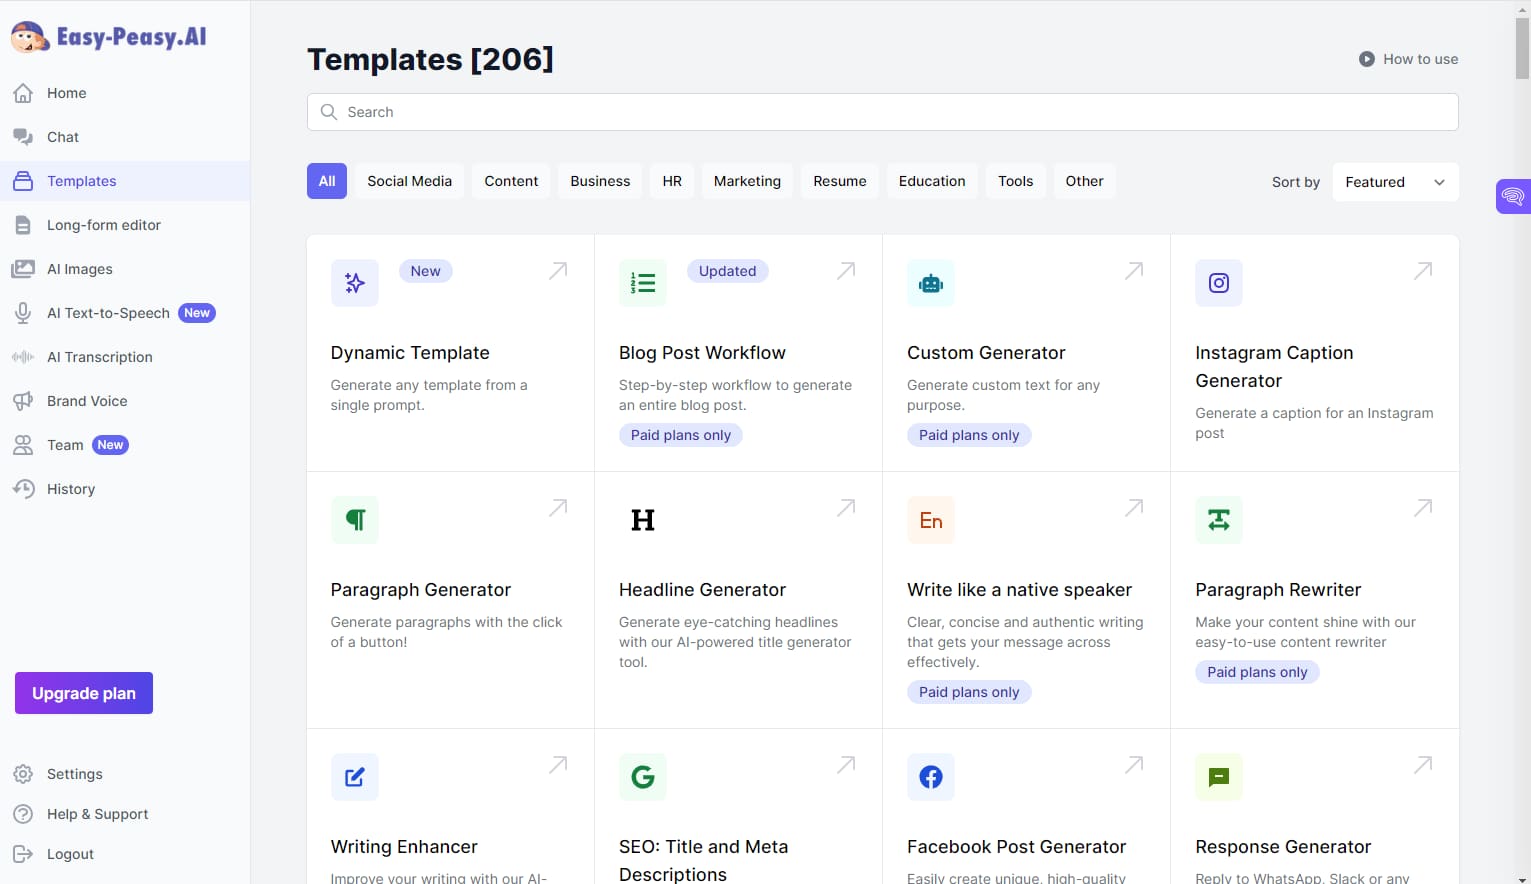Open the Paragraph Rewriter template card

pos(1314,600)
